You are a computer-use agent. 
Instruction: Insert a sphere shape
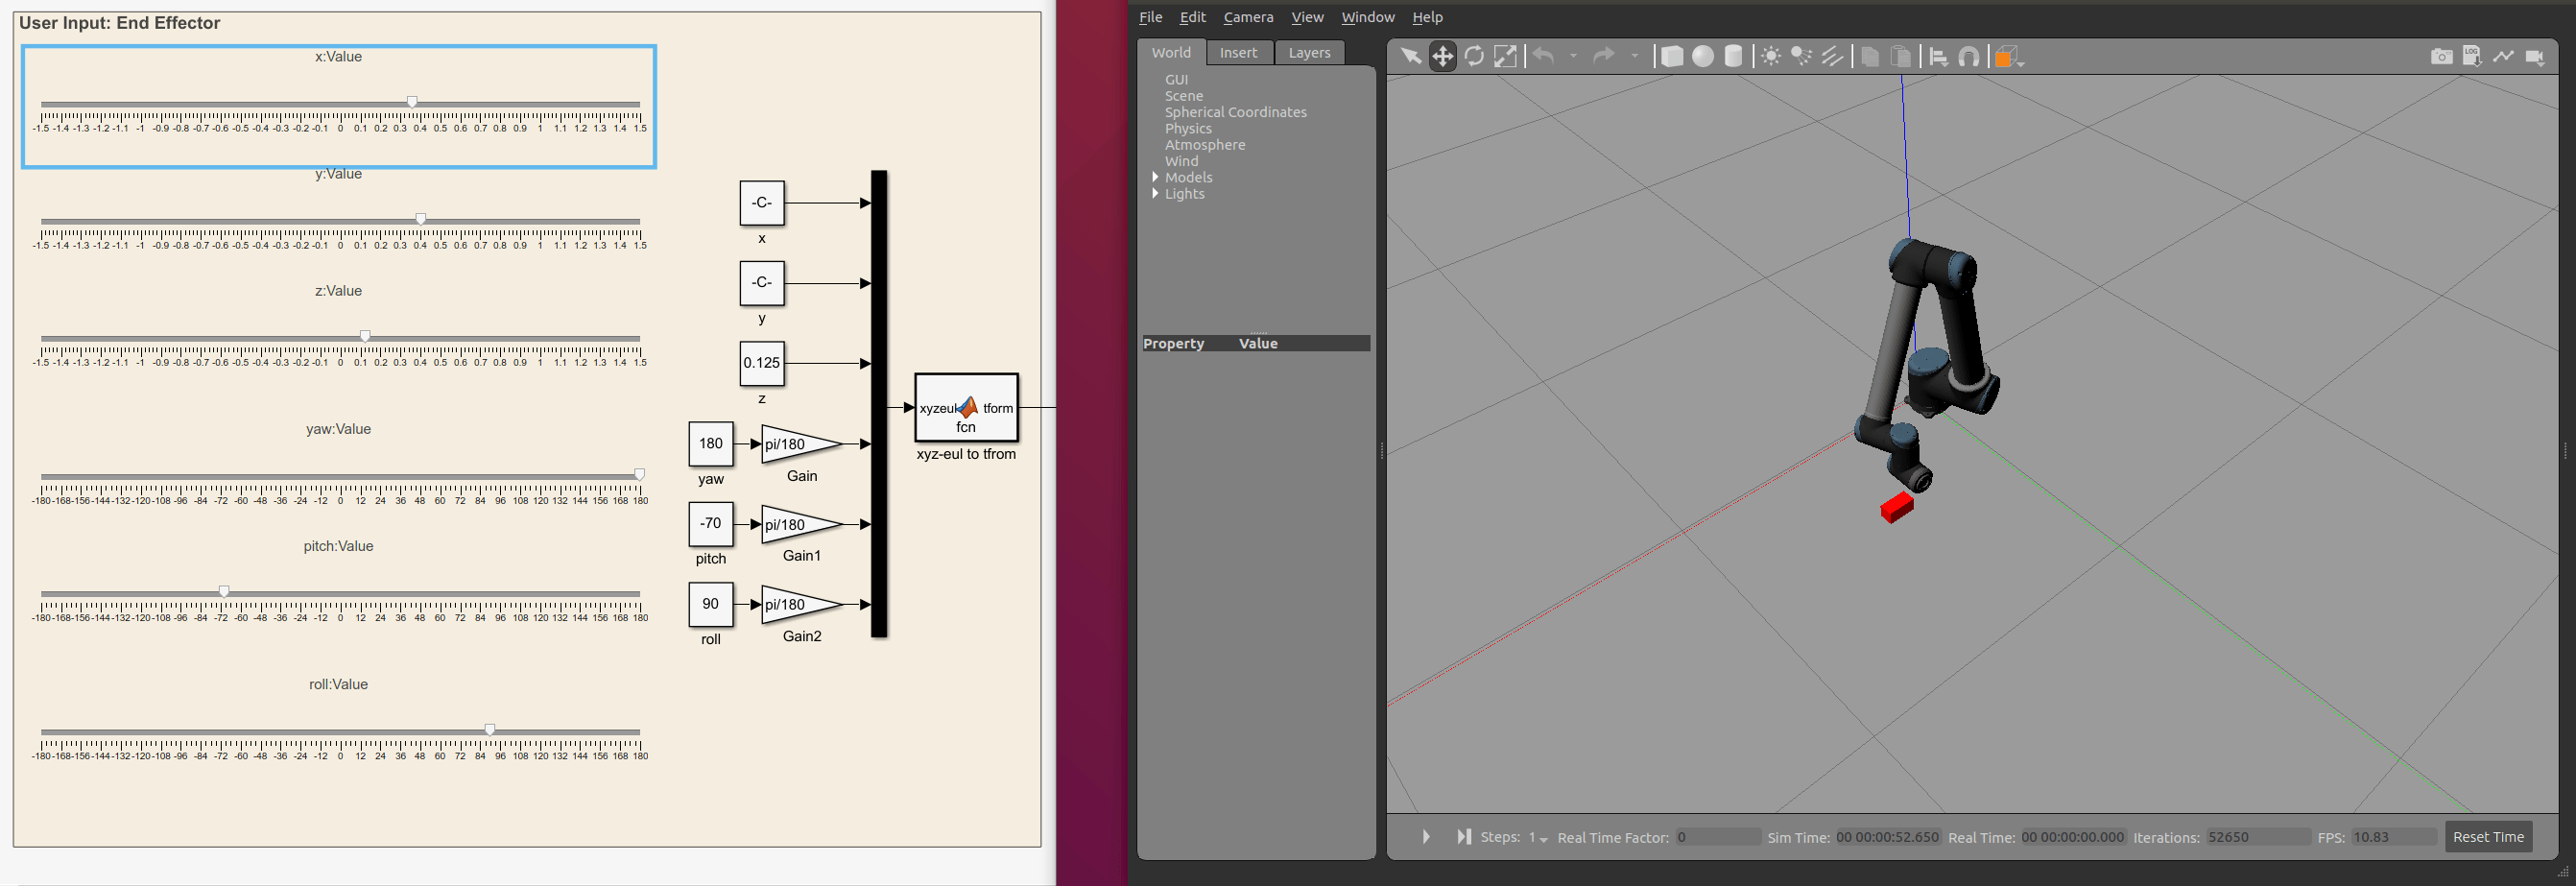point(1702,56)
